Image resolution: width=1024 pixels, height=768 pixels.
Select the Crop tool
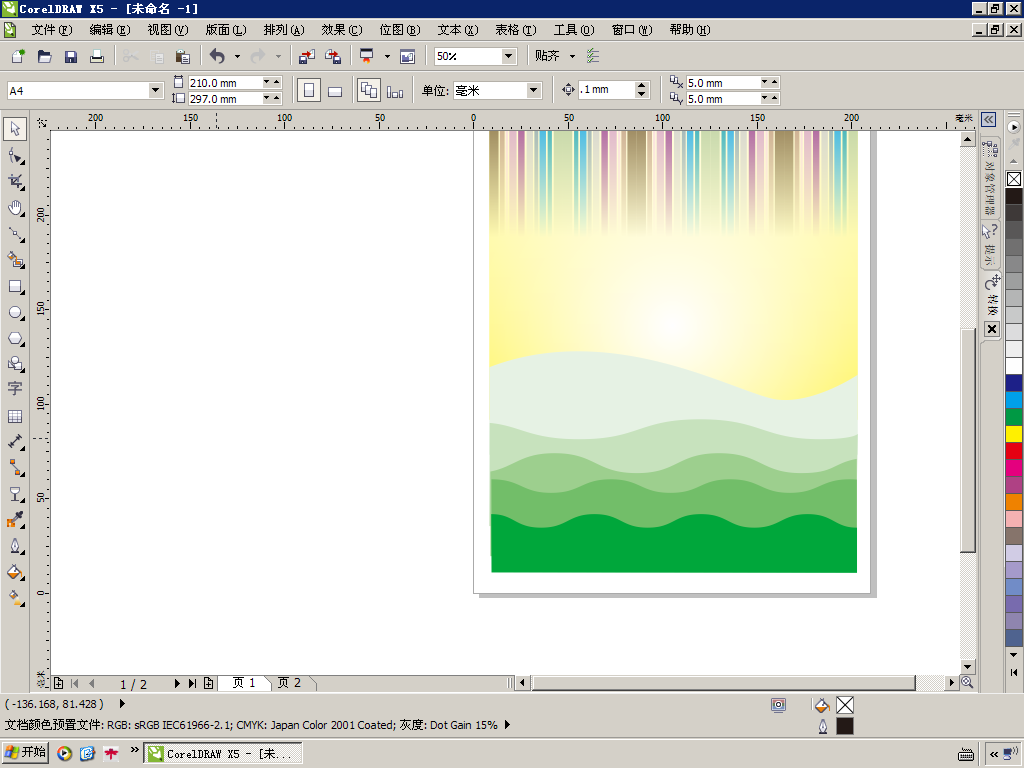15,182
